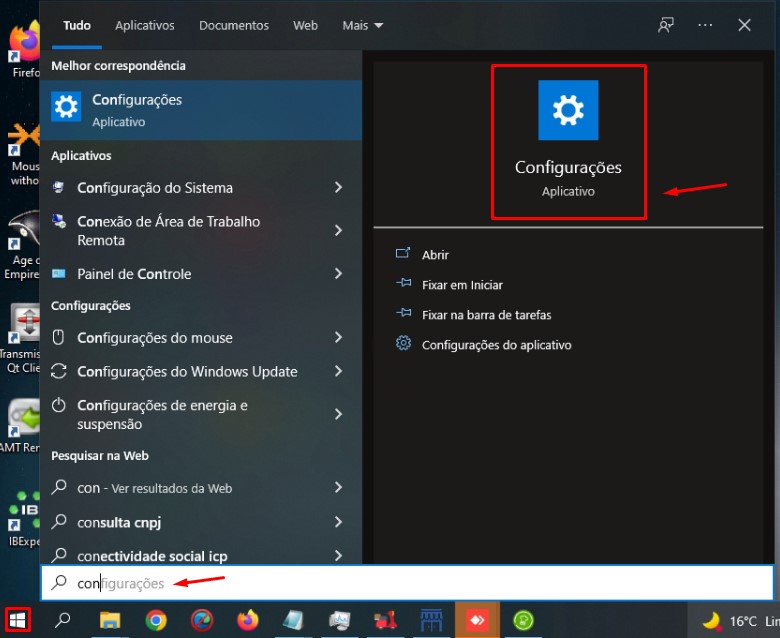Screen dimensions: 780x638
Task: Open the Mais dropdown
Action: point(362,25)
